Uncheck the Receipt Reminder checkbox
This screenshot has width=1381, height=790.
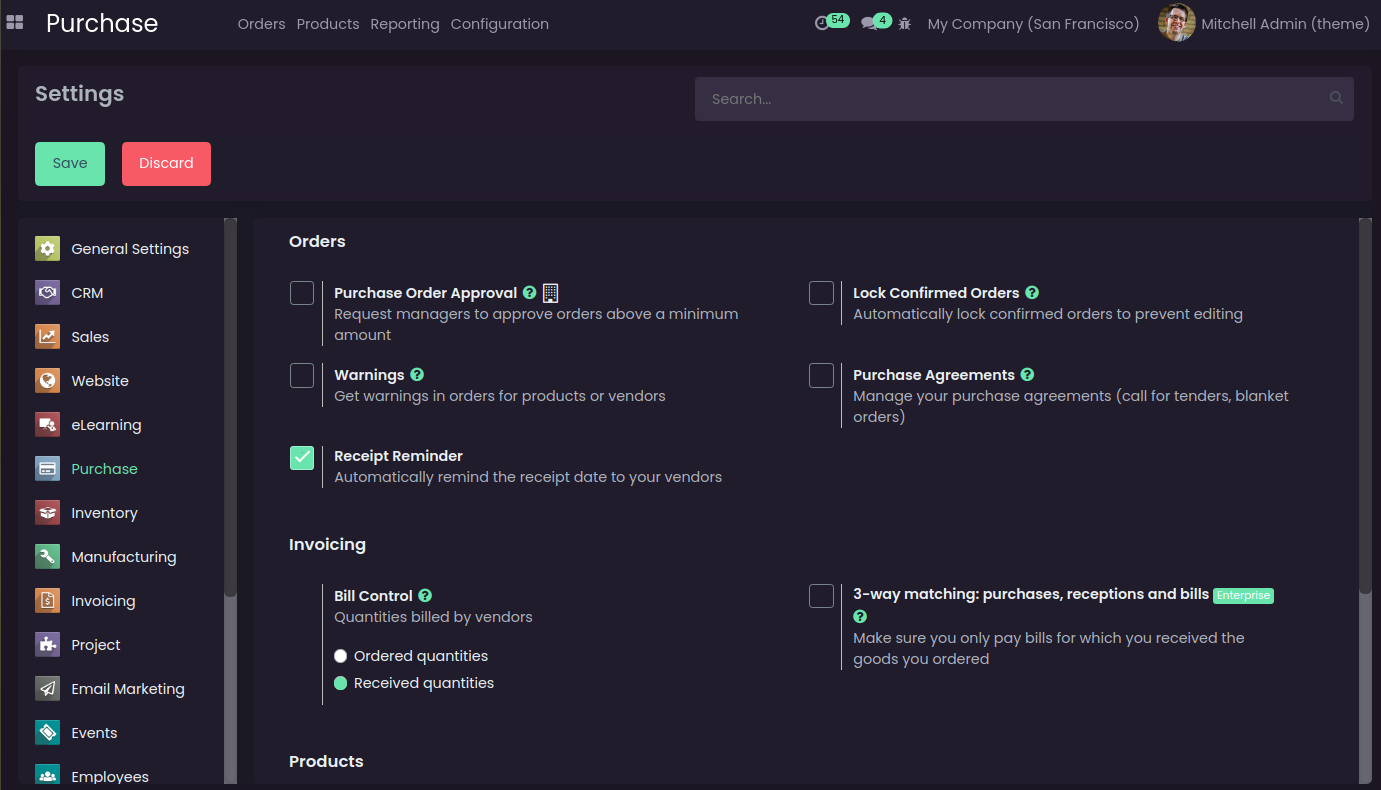click(302, 457)
